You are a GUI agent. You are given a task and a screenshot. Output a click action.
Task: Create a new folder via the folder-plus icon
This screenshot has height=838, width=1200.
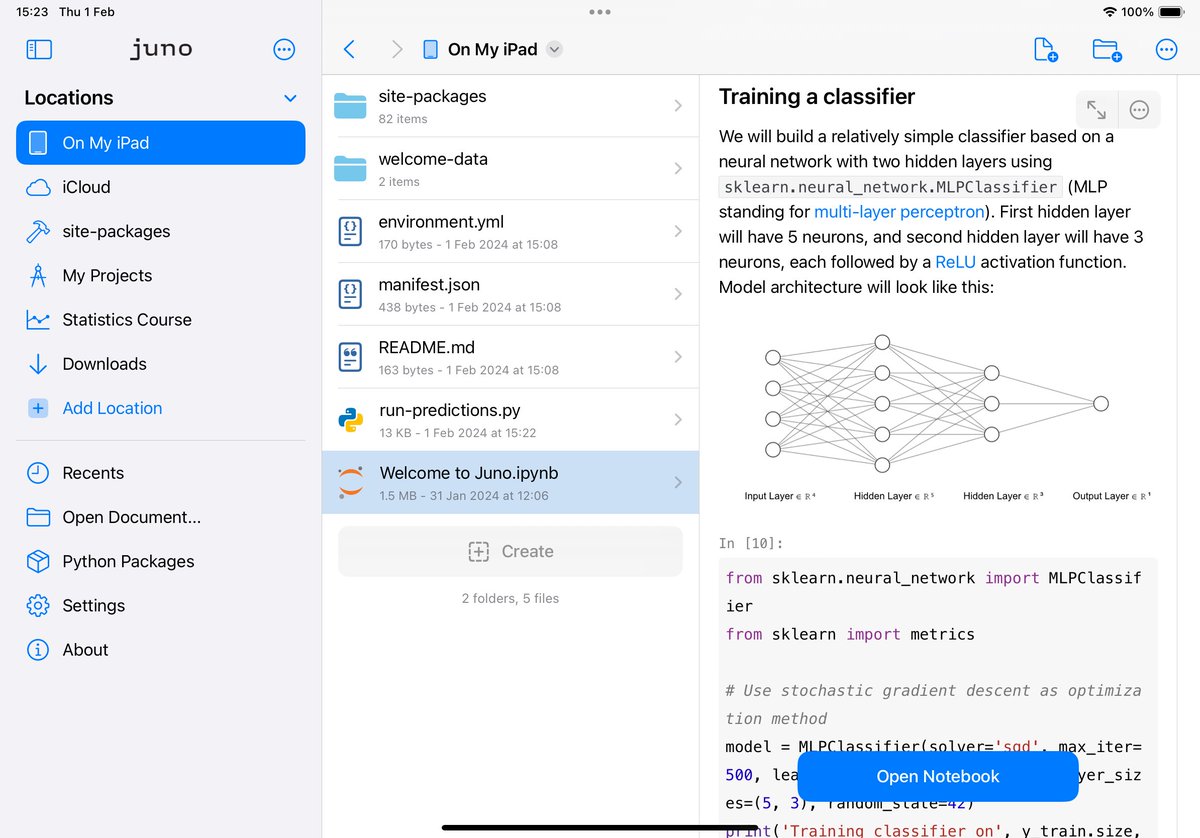coord(1106,49)
